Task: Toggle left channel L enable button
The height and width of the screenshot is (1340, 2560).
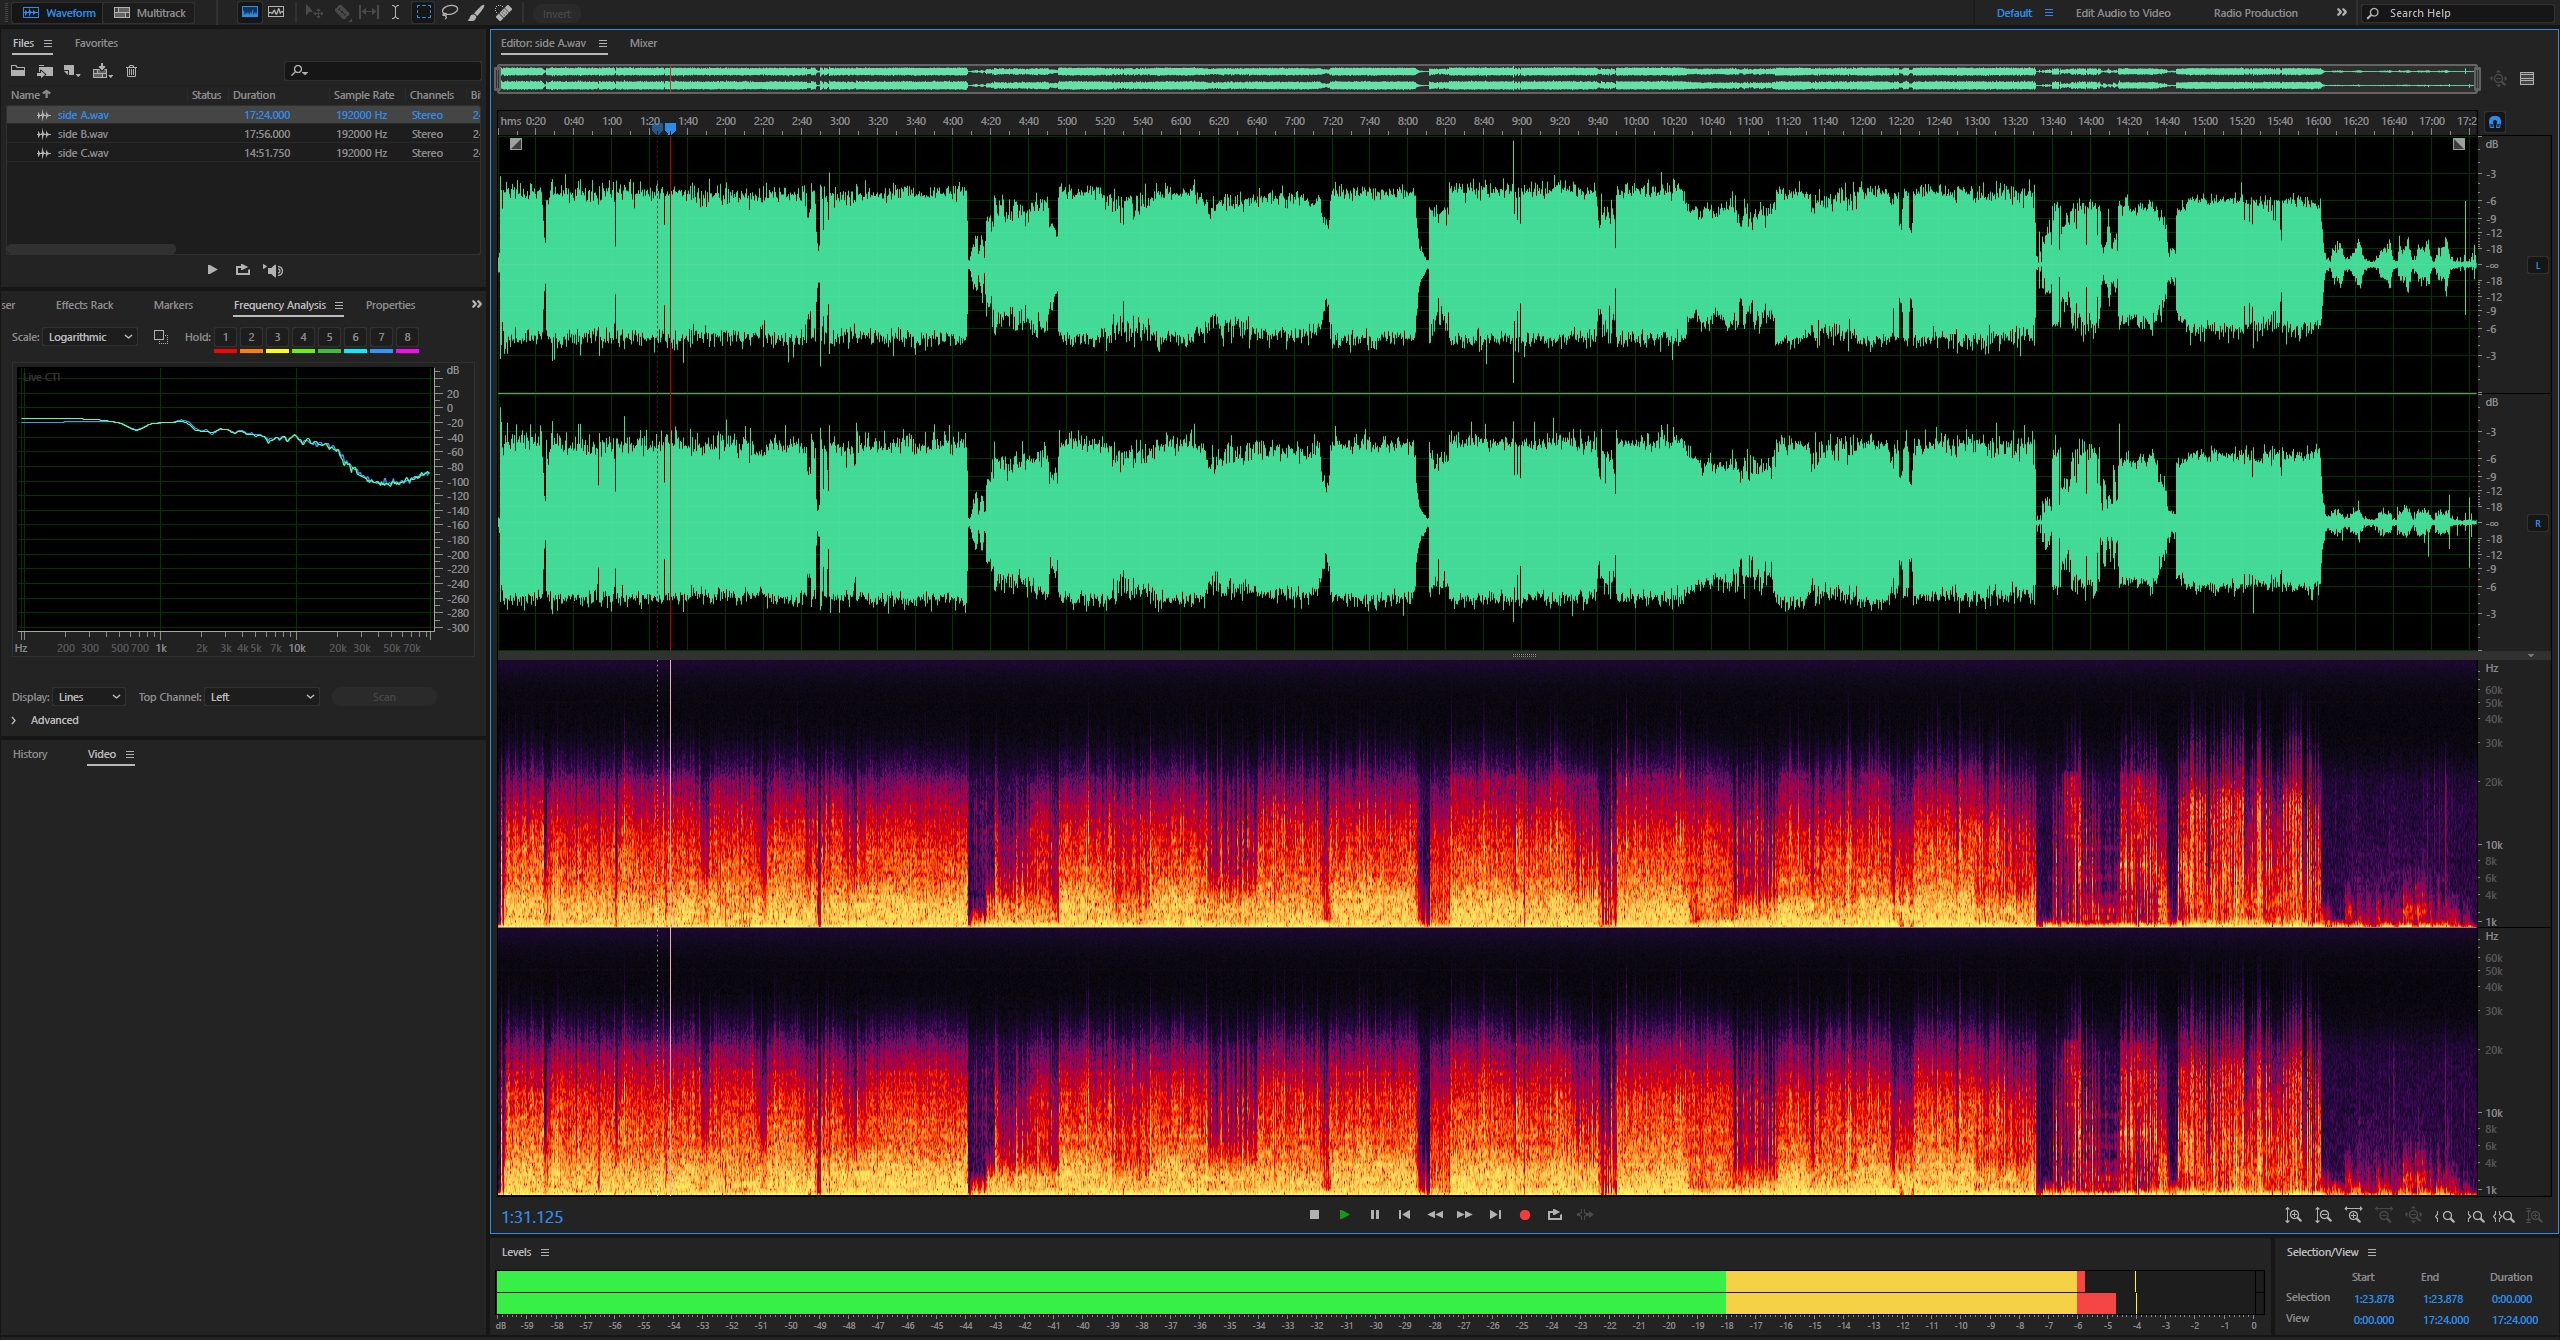Action: click(2537, 266)
